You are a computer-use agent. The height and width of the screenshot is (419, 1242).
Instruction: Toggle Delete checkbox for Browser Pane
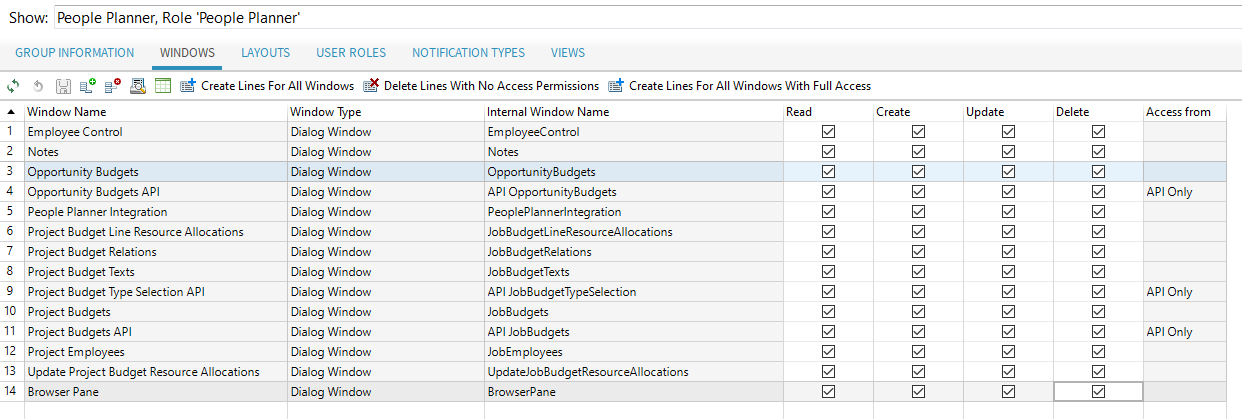pos(1098,392)
